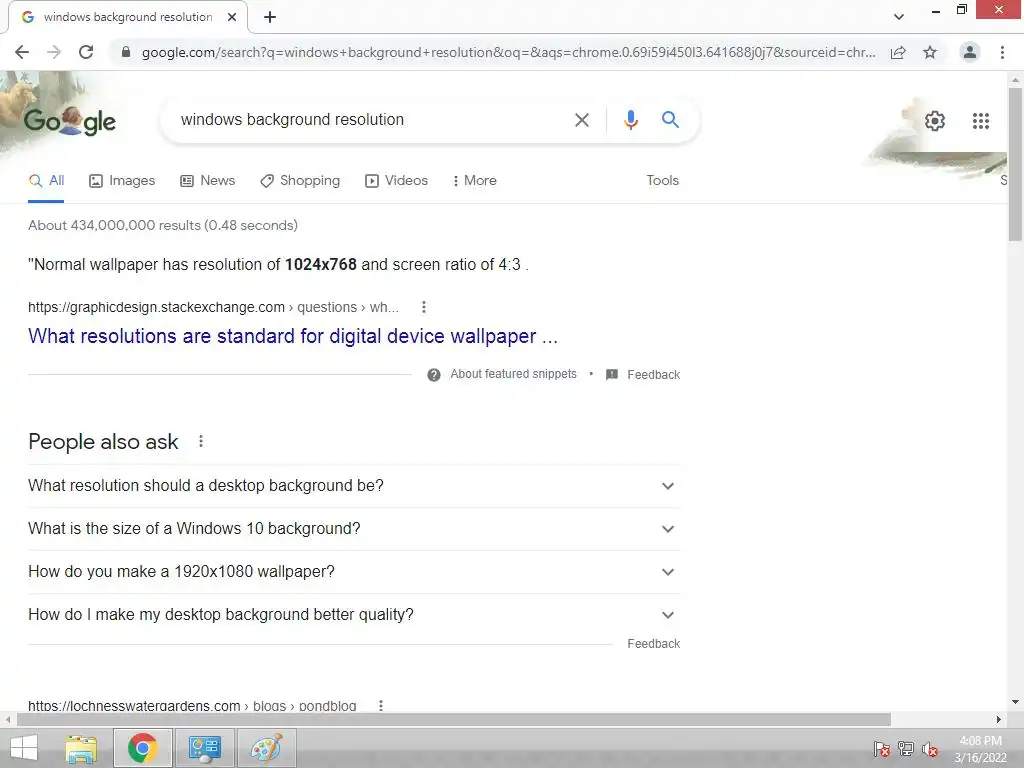The image size is (1024, 768).
Task: Click Feedback link below the People also ask list
Action: tap(654, 644)
